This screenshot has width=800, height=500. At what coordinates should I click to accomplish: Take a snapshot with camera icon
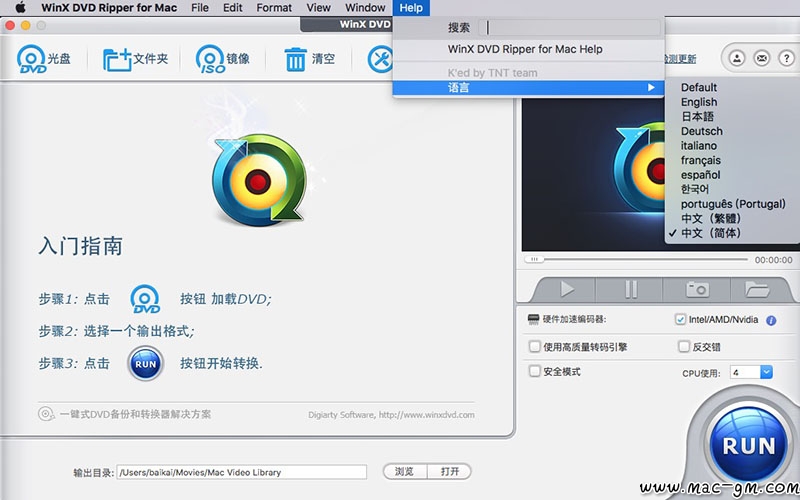pos(697,289)
